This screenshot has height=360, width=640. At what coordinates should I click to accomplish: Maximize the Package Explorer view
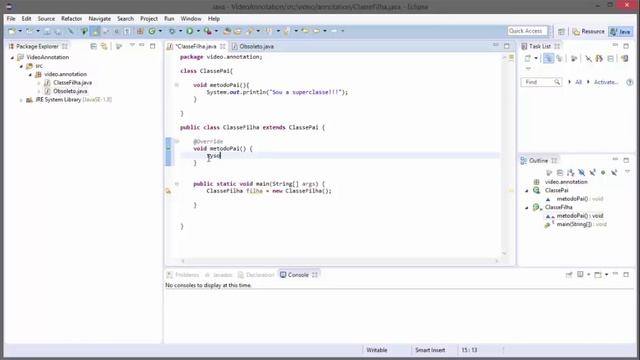(153, 46)
